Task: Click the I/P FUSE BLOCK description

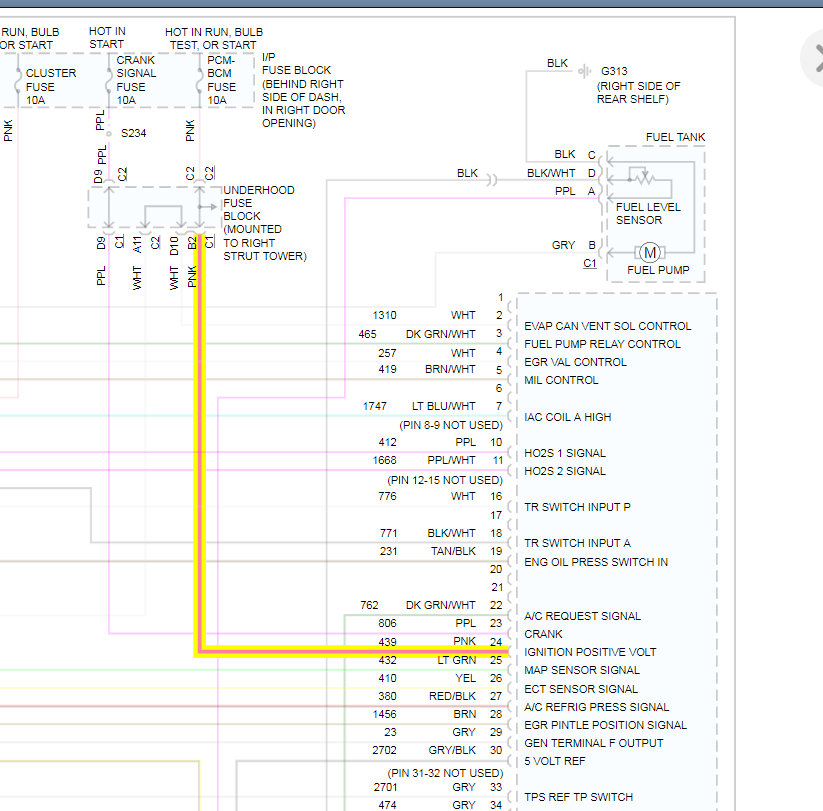Action: (303, 90)
